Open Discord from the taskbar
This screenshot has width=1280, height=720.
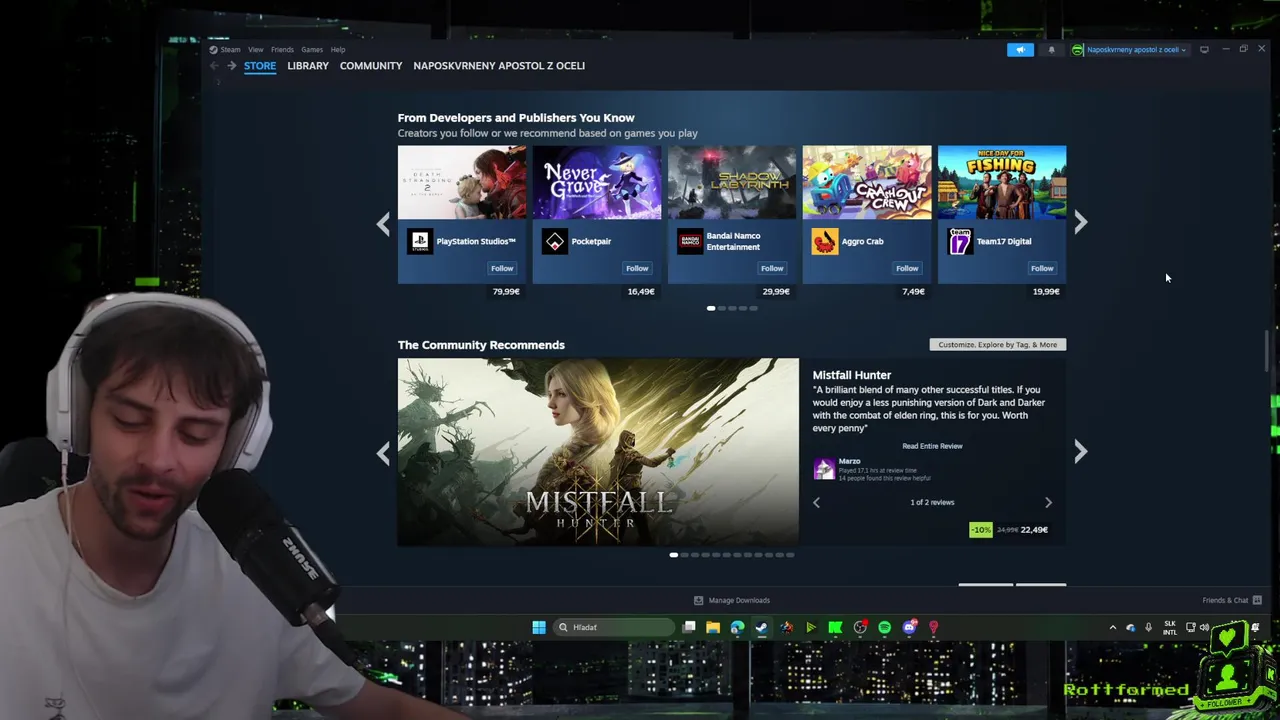[909, 627]
